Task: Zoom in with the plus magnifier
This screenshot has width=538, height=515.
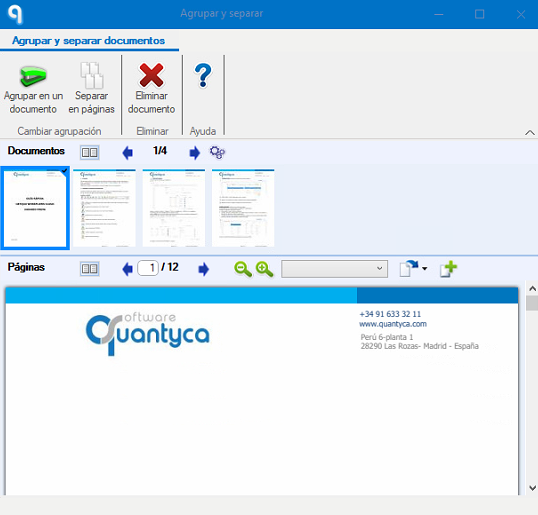Action: tap(264, 269)
